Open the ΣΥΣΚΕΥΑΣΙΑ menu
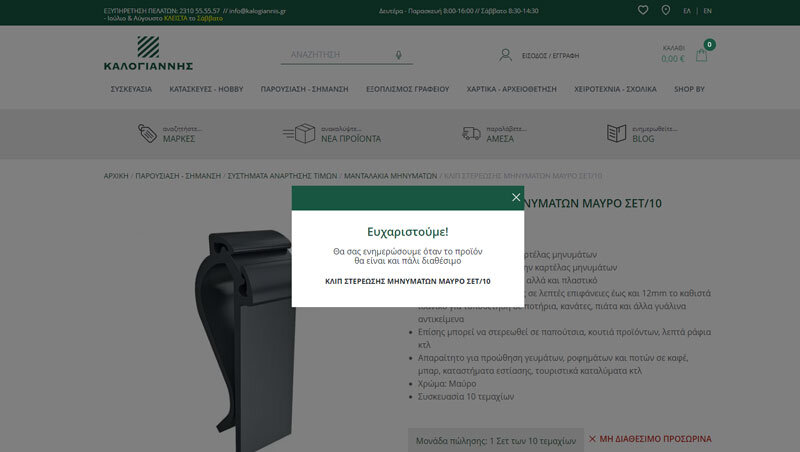This screenshot has height=452, width=800. coord(131,89)
